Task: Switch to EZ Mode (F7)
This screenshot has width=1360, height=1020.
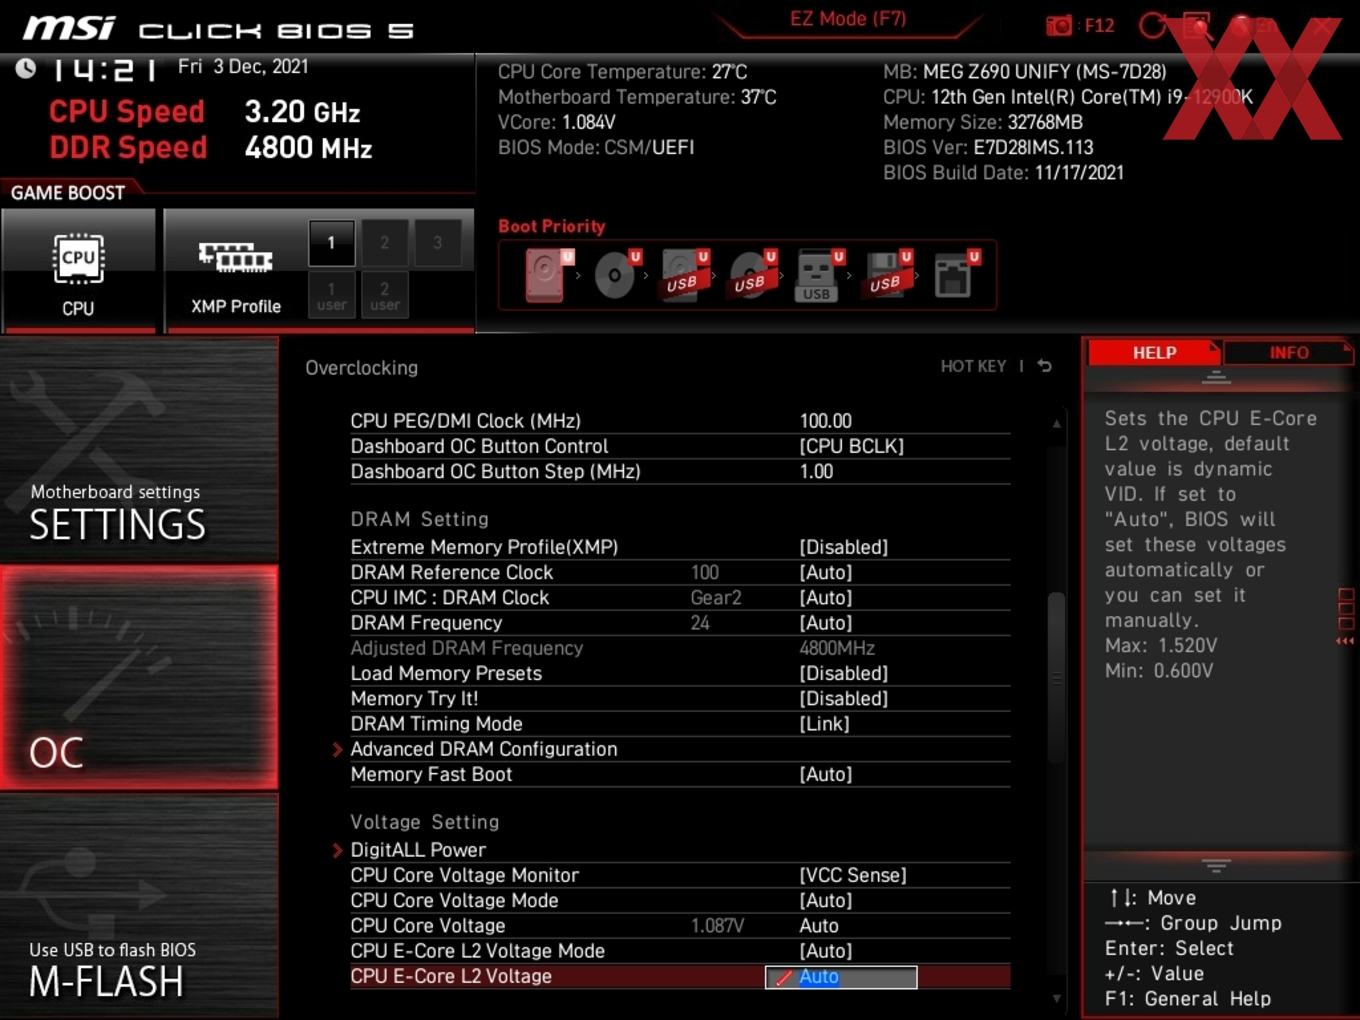Action: click(x=848, y=19)
